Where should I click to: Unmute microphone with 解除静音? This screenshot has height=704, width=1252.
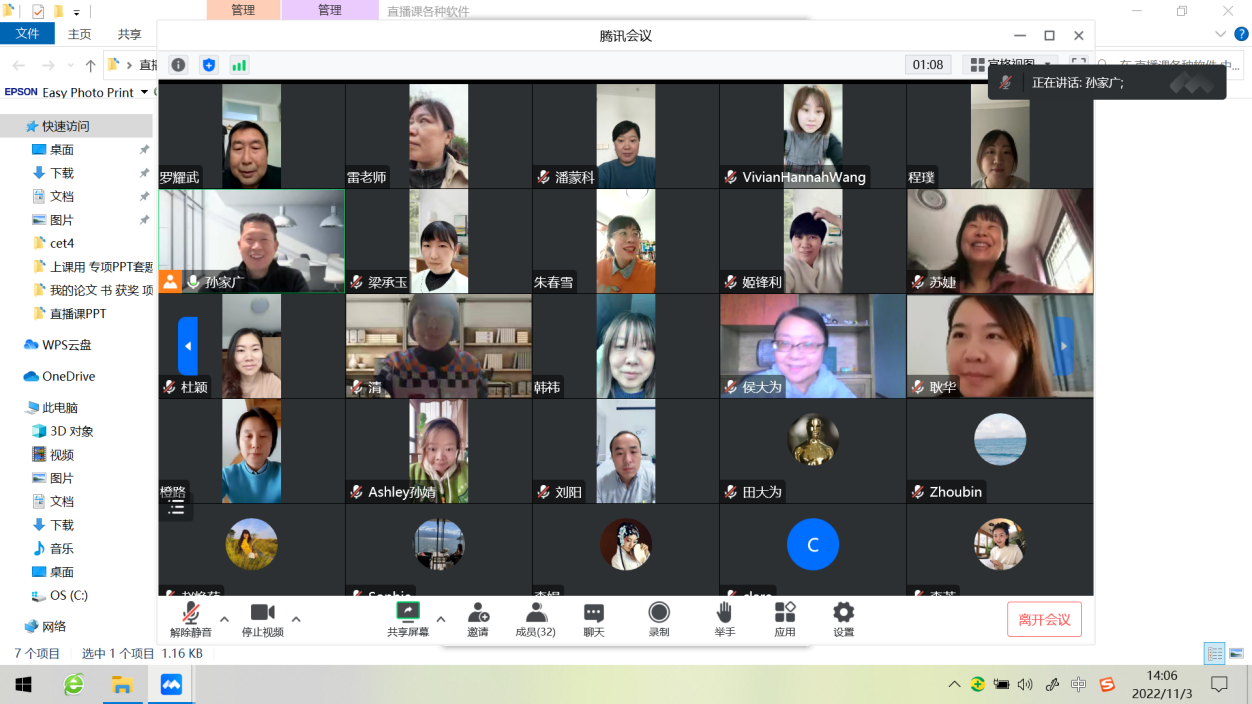(x=190, y=613)
